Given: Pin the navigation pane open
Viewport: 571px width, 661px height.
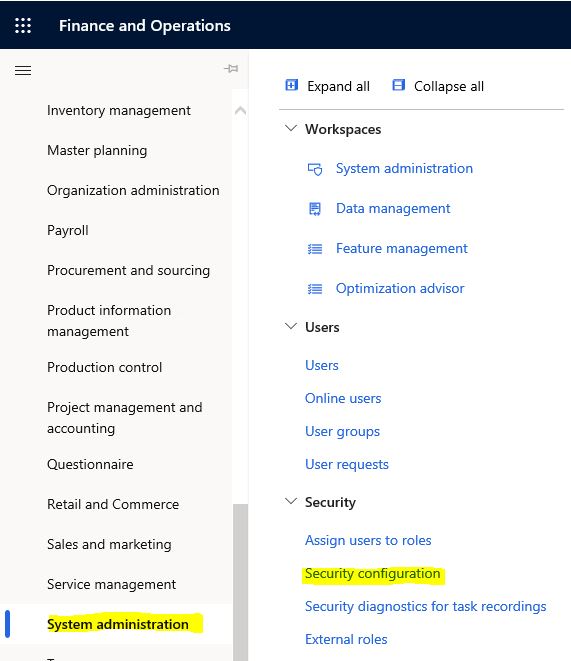Looking at the screenshot, I should click(x=231, y=68).
